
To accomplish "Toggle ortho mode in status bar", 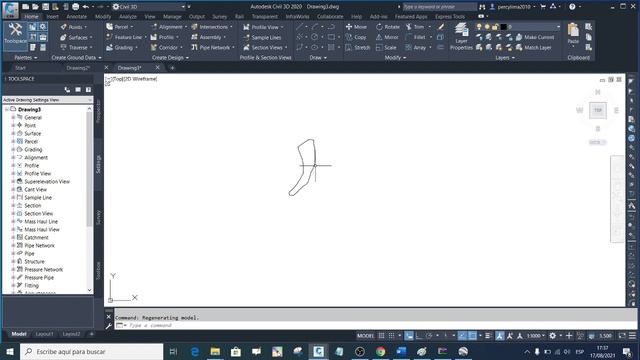I will click(419, 336).
